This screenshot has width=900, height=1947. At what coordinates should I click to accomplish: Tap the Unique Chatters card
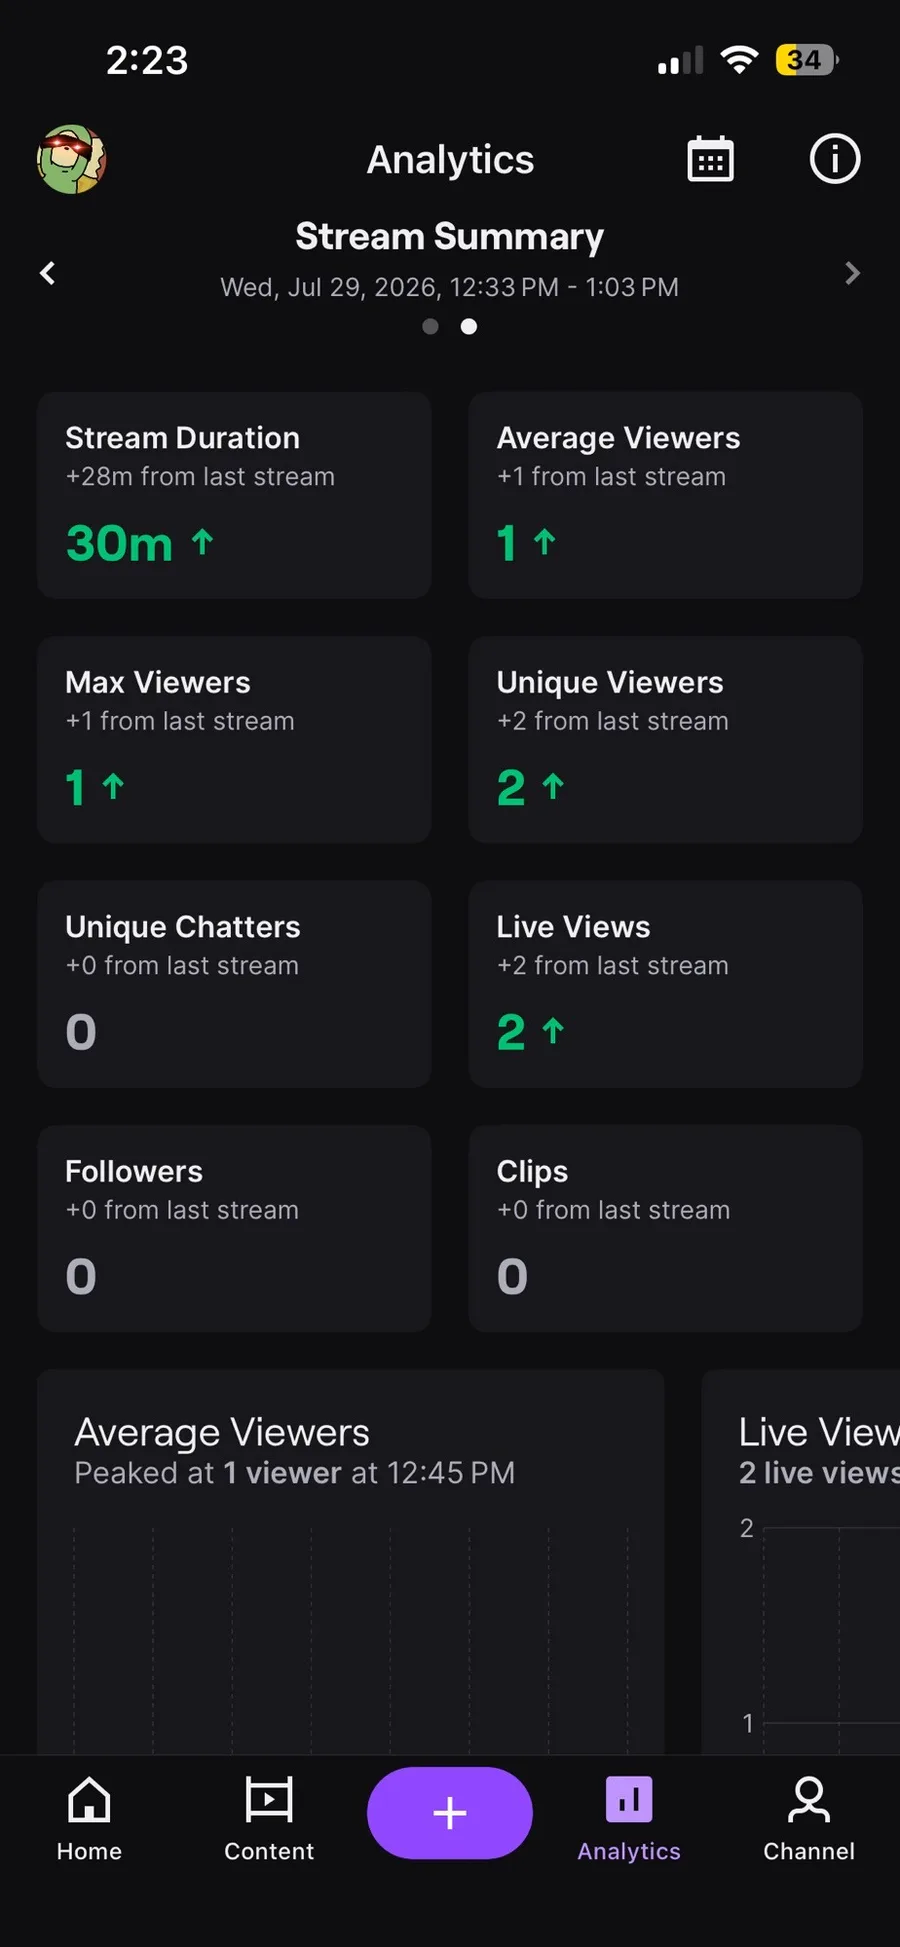pos(234,984)
